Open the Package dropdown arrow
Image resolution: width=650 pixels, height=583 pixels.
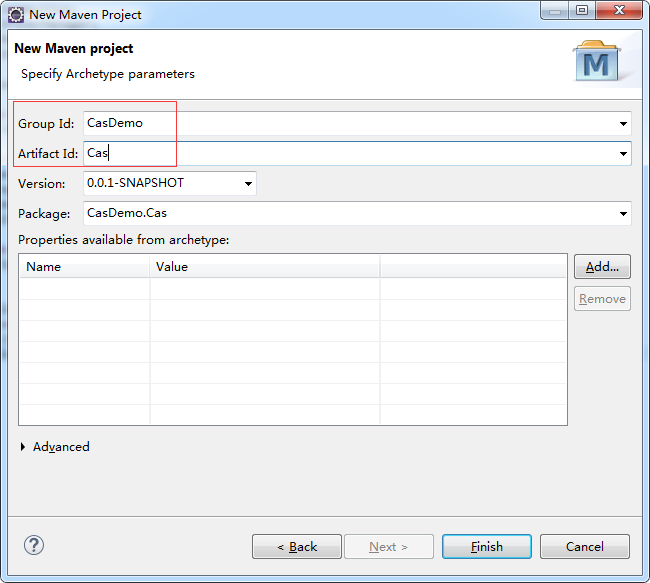(x=623, y=214)
